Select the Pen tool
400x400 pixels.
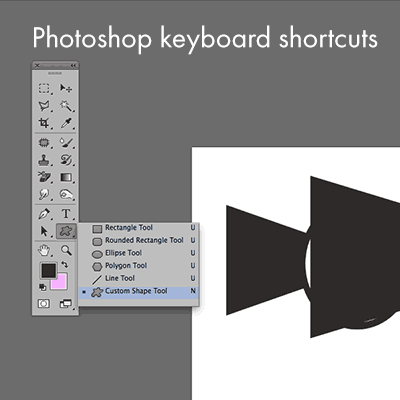point(44,214)
